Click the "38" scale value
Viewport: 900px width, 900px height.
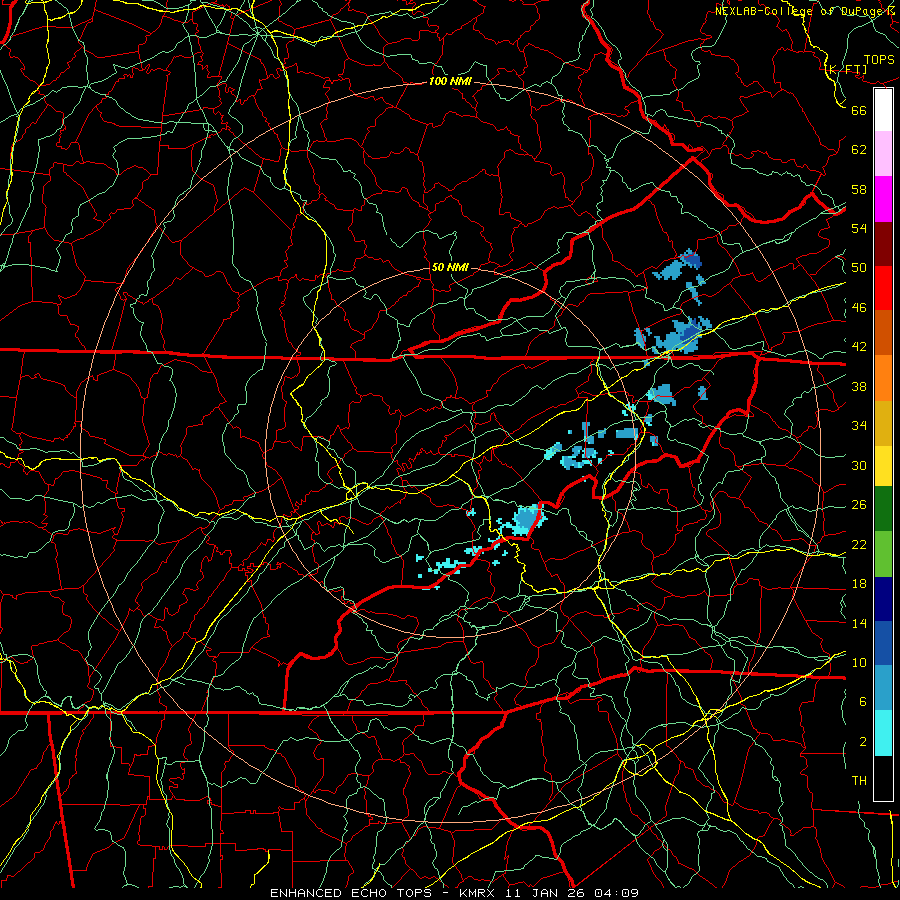(859, 386)
